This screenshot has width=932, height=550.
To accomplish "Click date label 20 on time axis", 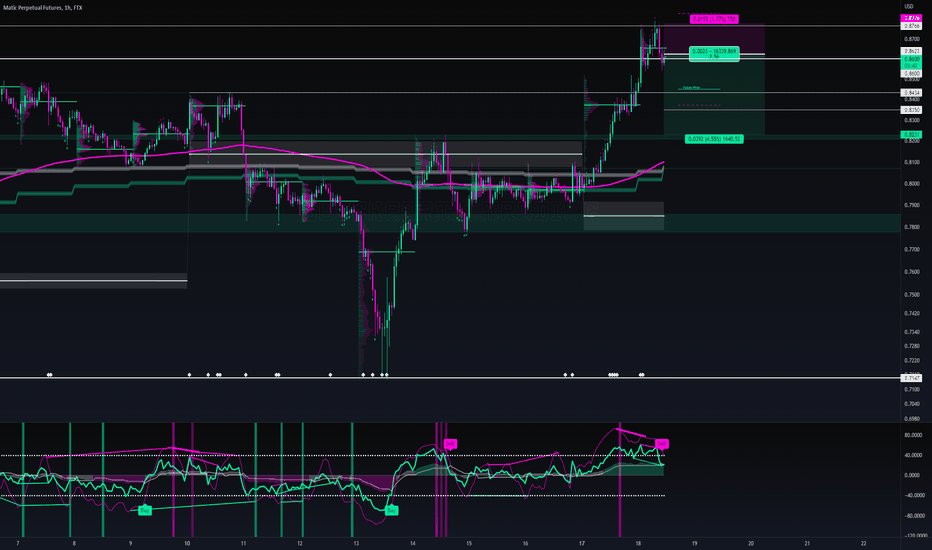I will point(751,543).
